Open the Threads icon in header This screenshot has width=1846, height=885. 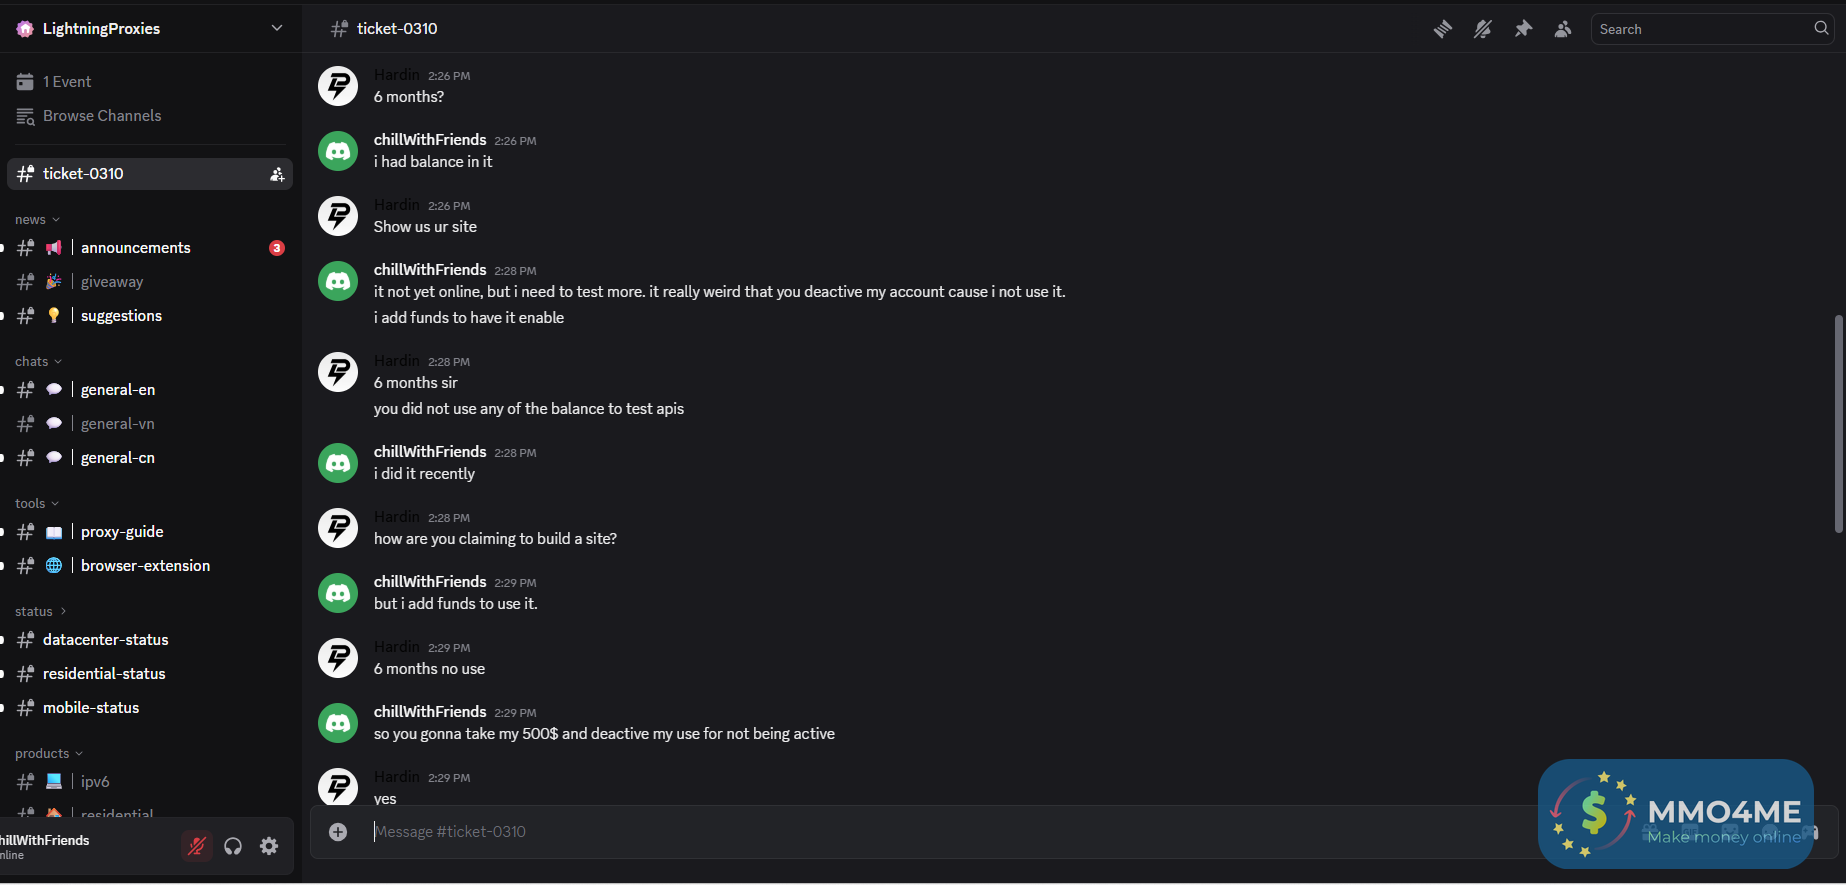1442,29
